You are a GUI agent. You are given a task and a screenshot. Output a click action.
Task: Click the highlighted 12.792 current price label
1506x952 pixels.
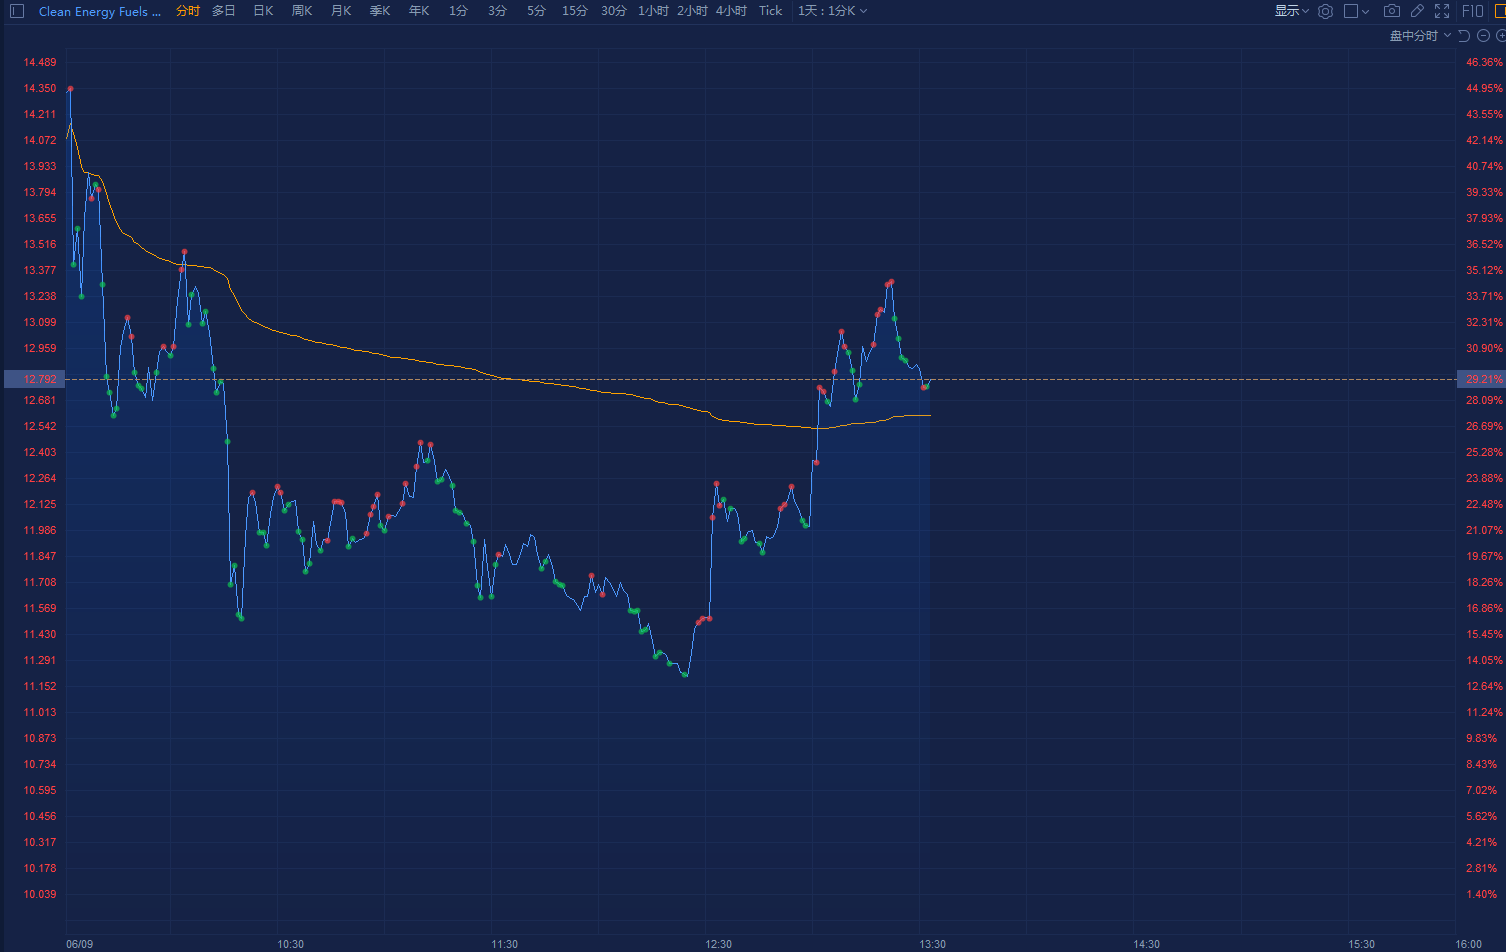[x=34, y=379]
